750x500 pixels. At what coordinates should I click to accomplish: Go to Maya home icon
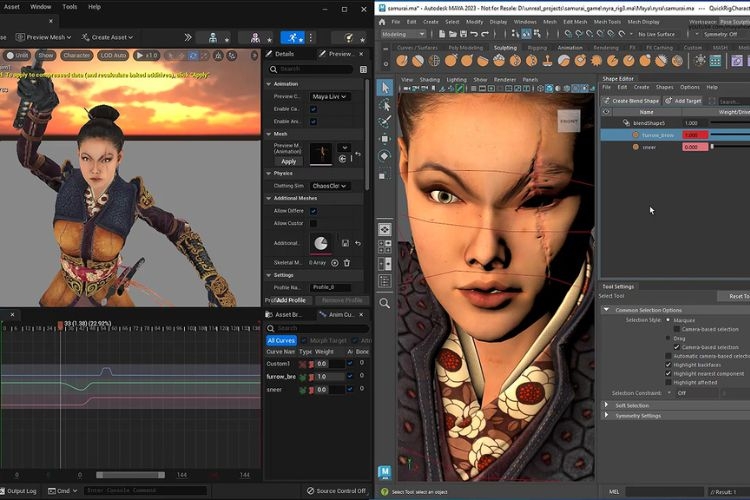pyautogui.click(x=382, y=22)
